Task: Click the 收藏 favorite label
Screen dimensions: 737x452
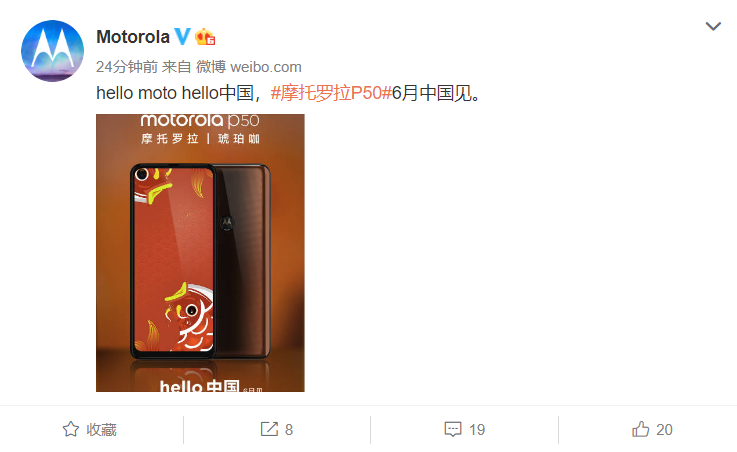Action: [102, 429]
